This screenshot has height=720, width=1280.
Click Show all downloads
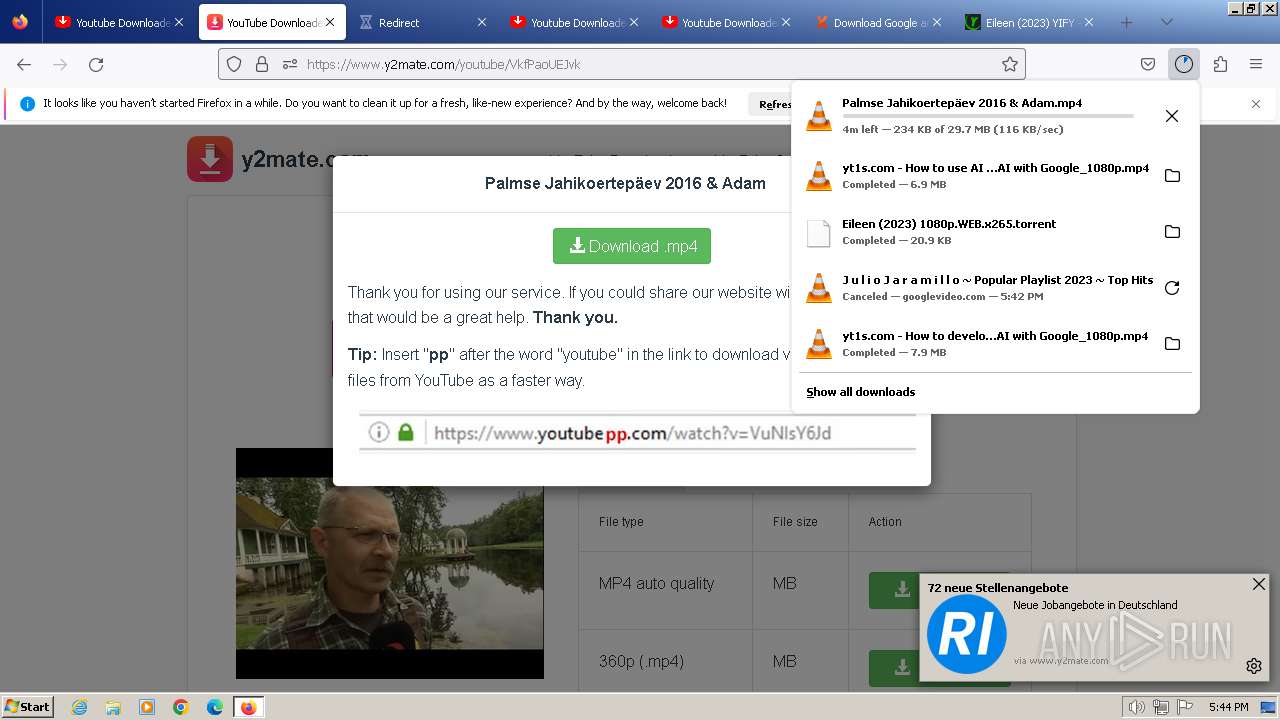point(860,392)
